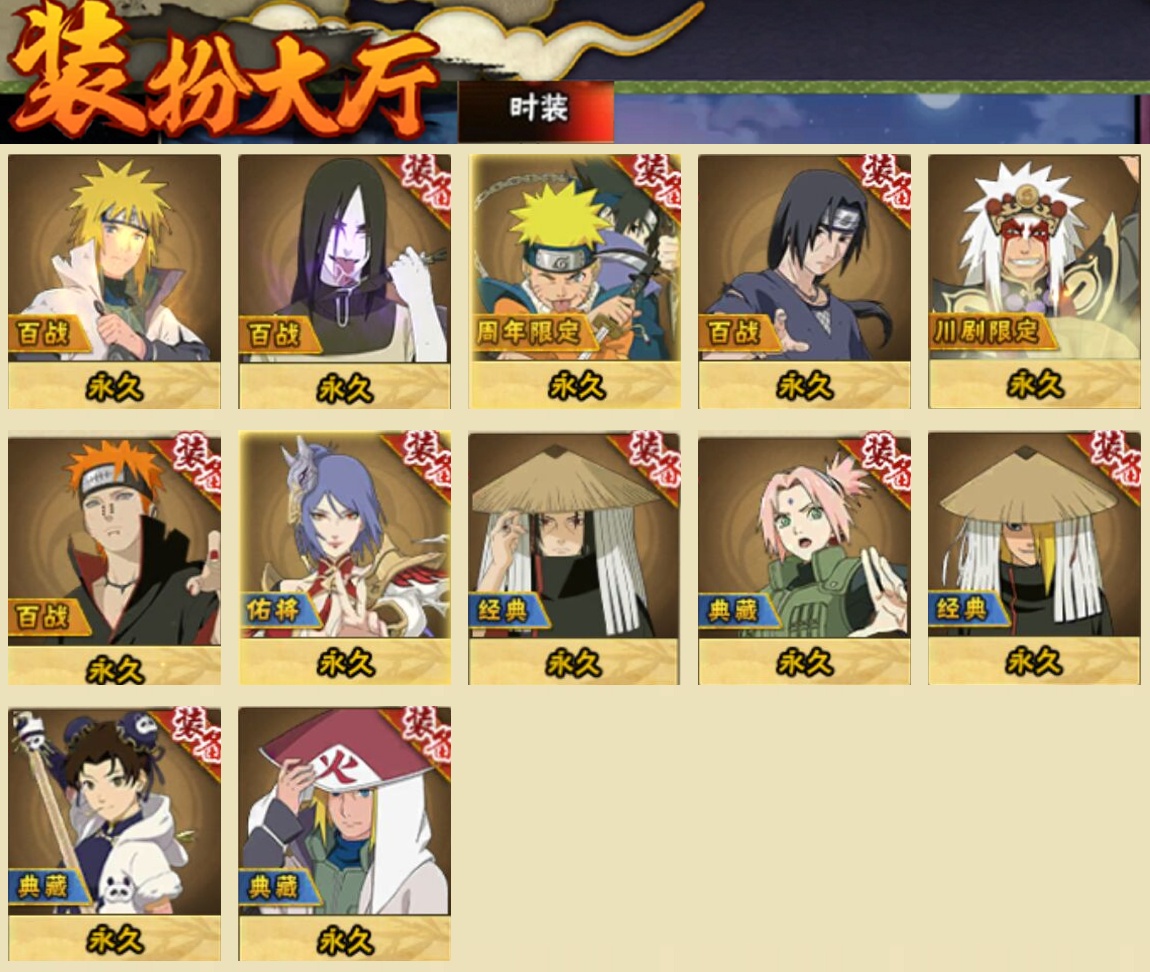The height and width of the screenshot is (972, 1150).
Task: Choose the blue-haired Konan 佑择 costume
Action: click(x=345, y=558)
